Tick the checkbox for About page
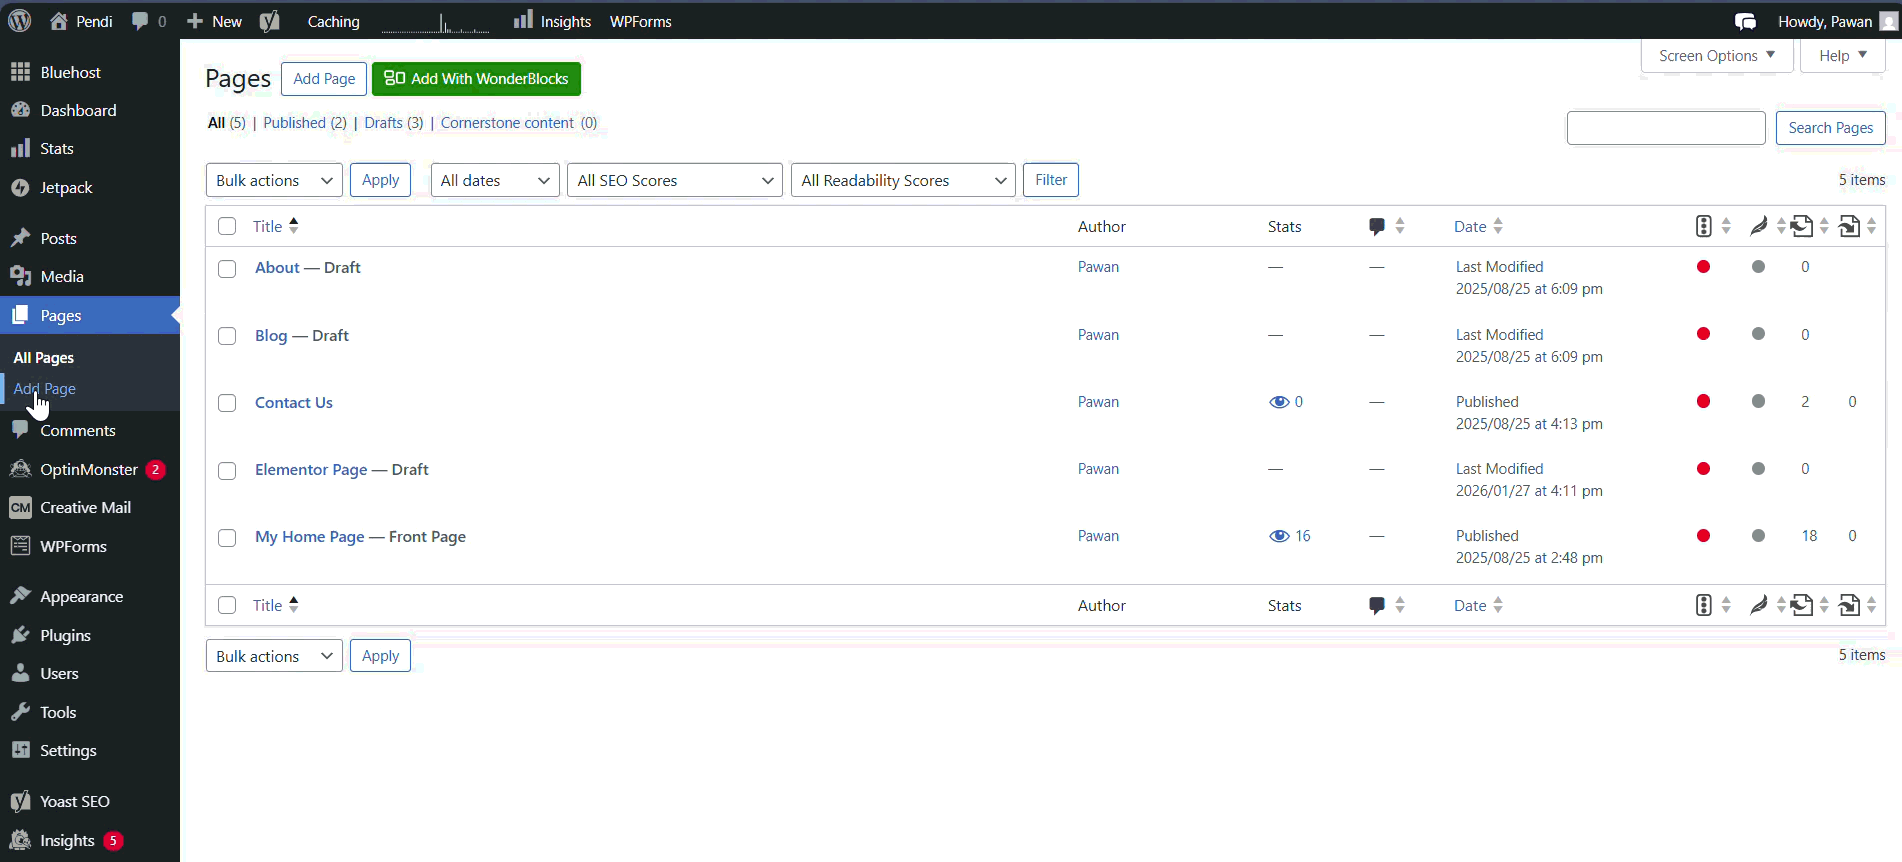 click(227, 269)
